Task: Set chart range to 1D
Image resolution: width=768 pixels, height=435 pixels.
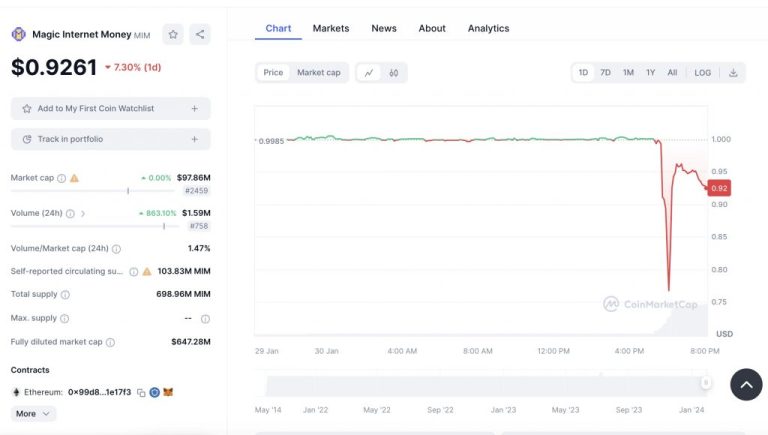Action: point(583,72)
